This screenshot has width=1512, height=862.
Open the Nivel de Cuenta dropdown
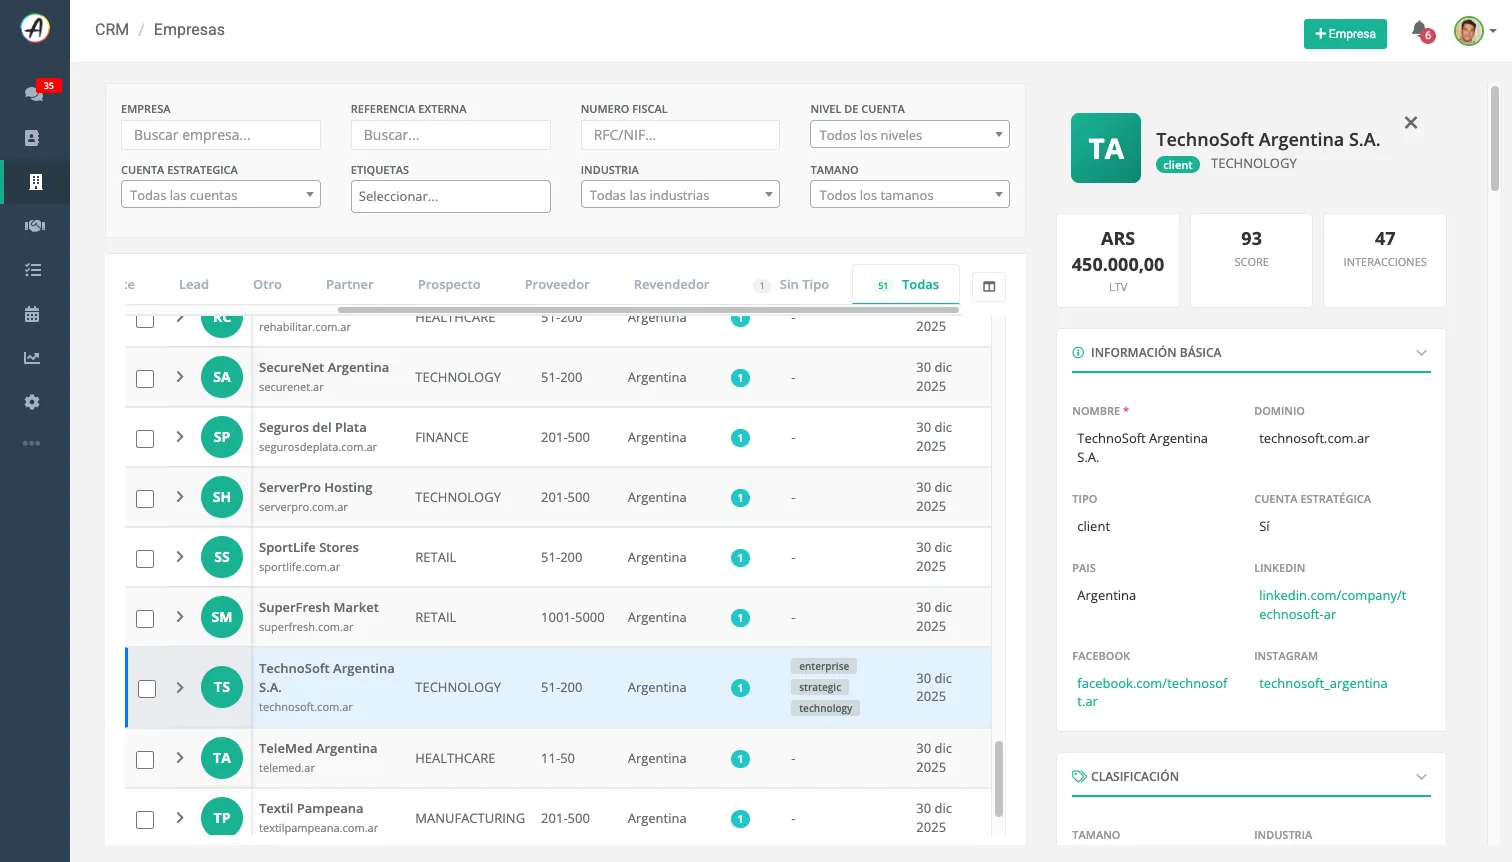coord(910,135)
